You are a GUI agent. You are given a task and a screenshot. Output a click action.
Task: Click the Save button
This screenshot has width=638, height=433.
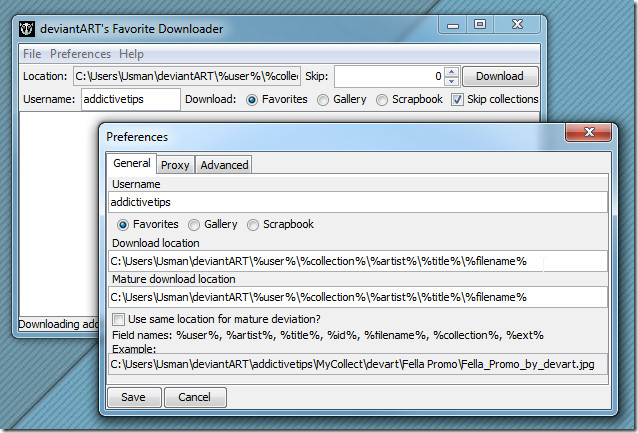tap(134, 397)
